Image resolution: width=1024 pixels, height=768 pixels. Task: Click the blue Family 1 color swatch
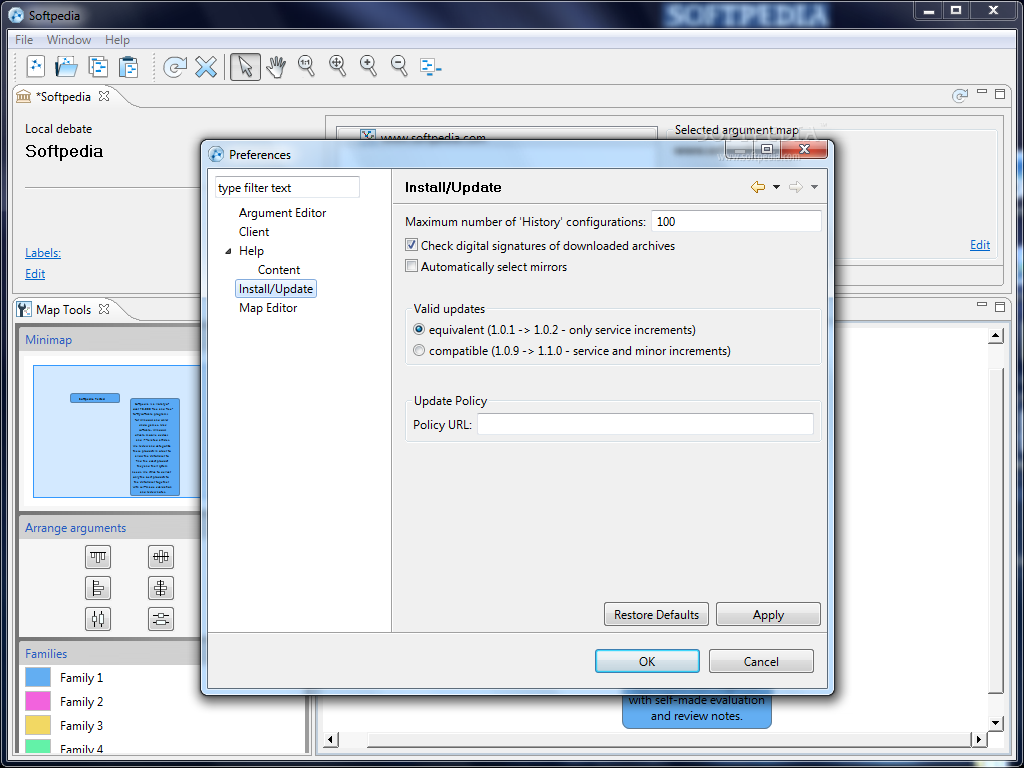[38, 677]
